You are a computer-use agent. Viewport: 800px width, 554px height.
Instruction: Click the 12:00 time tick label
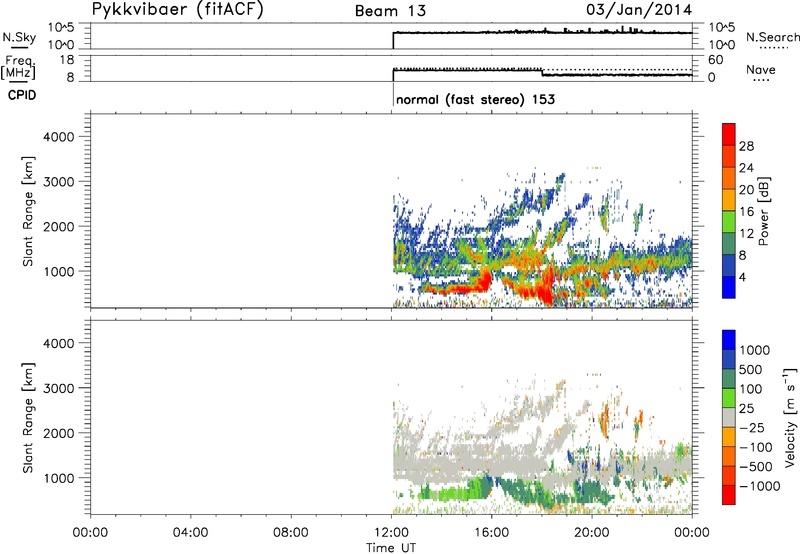391,533
